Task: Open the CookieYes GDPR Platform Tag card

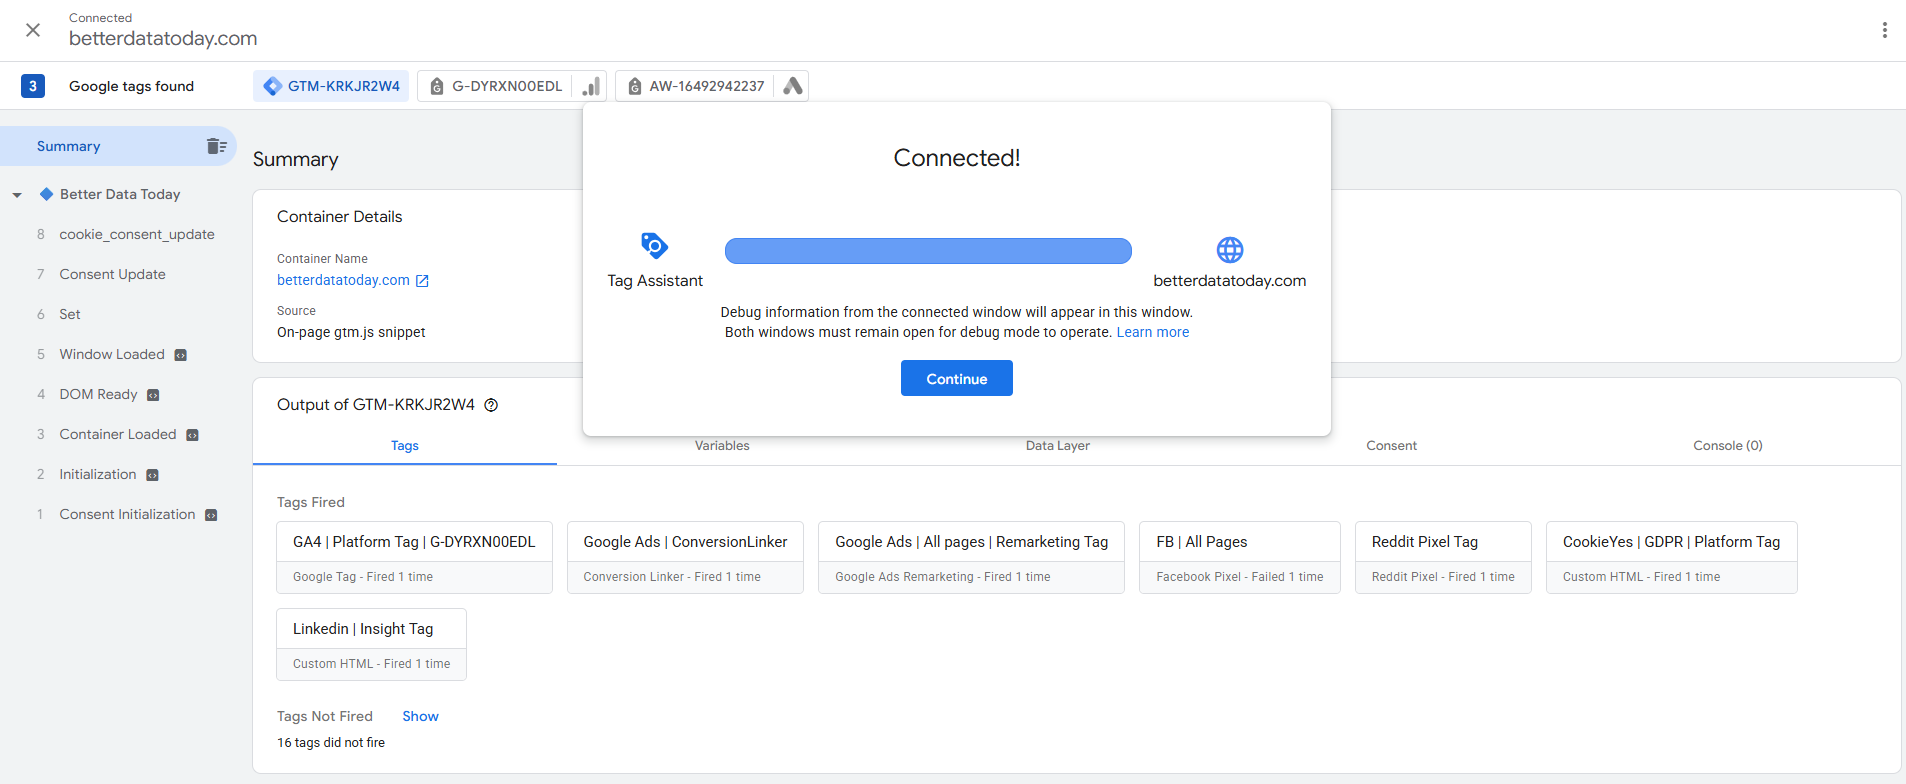Action: [1672, 557]
